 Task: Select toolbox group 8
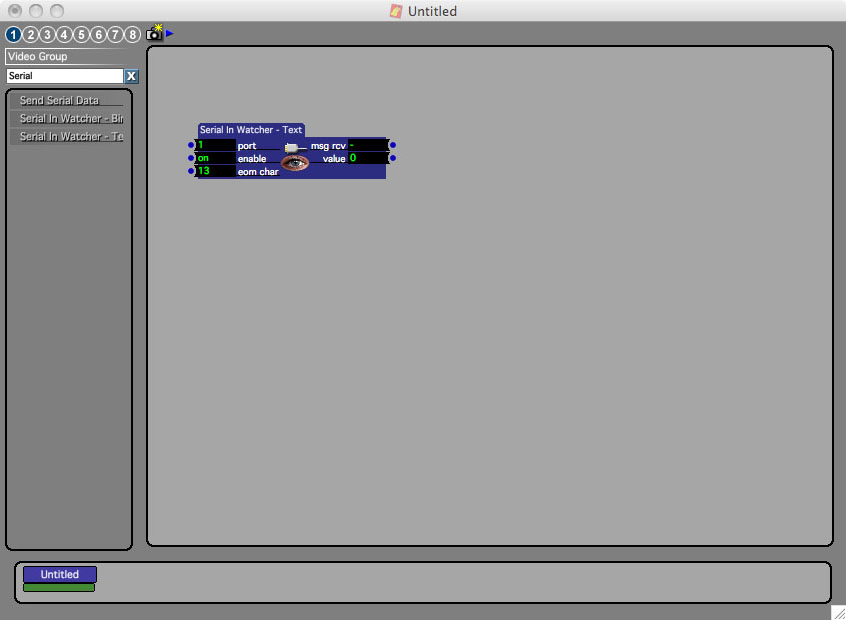(x=132, y=35)
